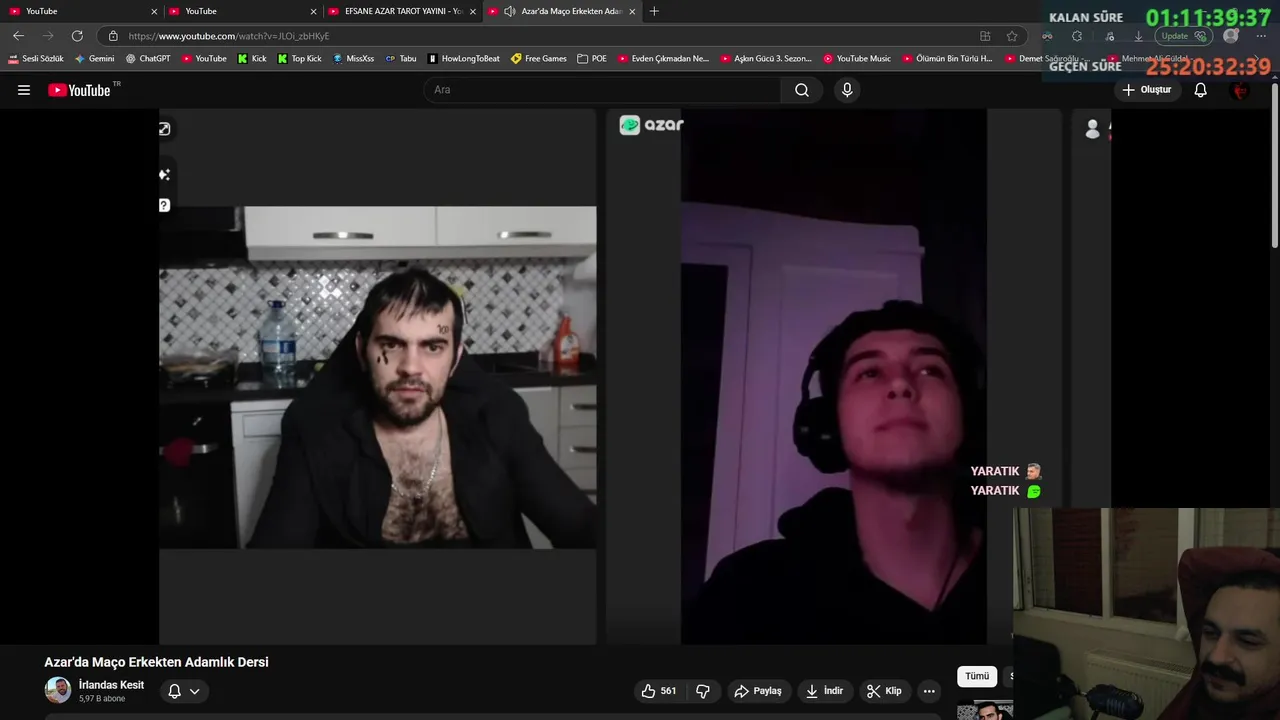The width and height of the screenshot is (1280, 720).
Task: Open the YouTube account avatar menu
Action: [x=1240, y=90]
